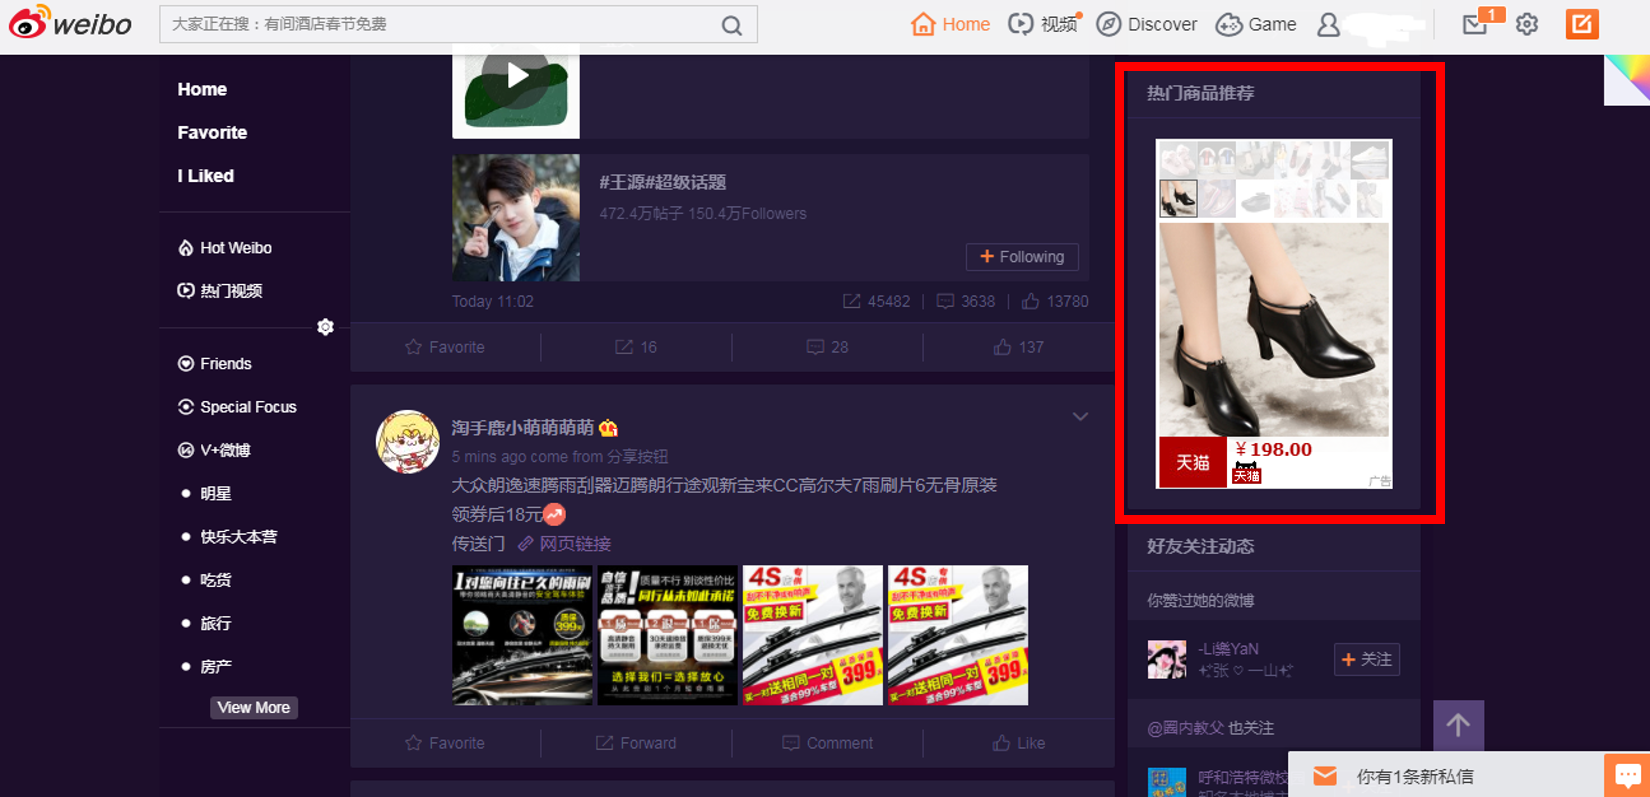
Task: Select the selected shoe thumbnail in ad grid
Action: coord(1178,198)
